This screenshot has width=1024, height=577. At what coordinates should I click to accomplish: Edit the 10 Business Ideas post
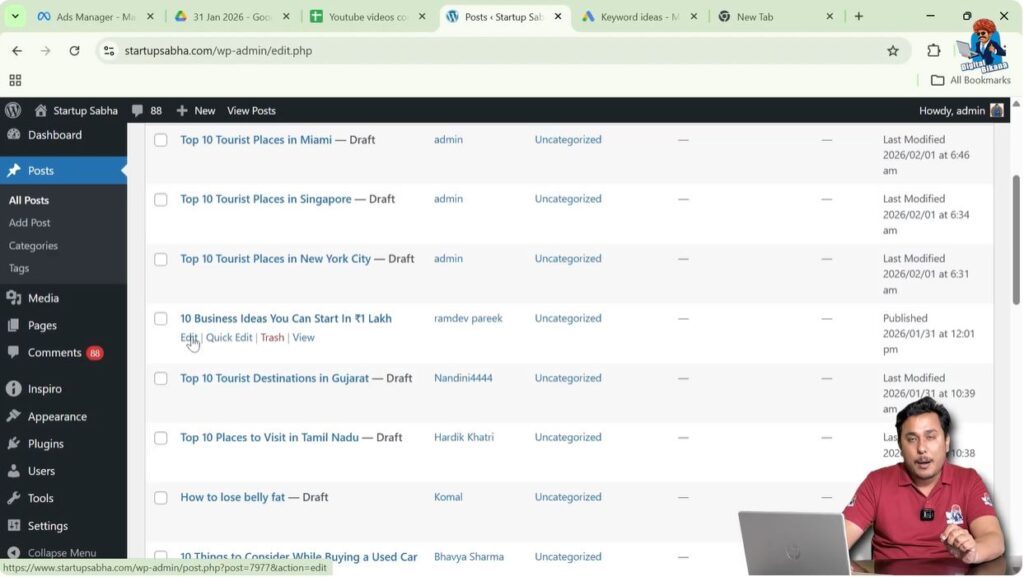[189, 337]
